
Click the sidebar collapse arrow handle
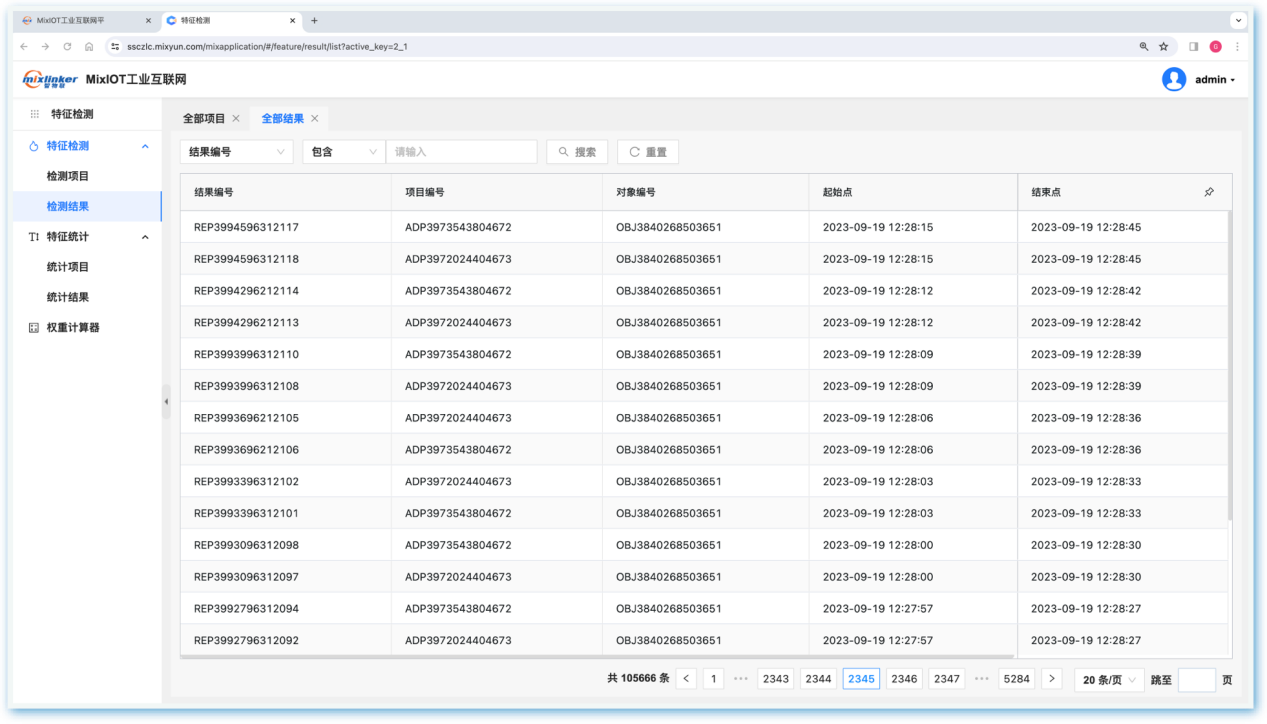(166, 401)
